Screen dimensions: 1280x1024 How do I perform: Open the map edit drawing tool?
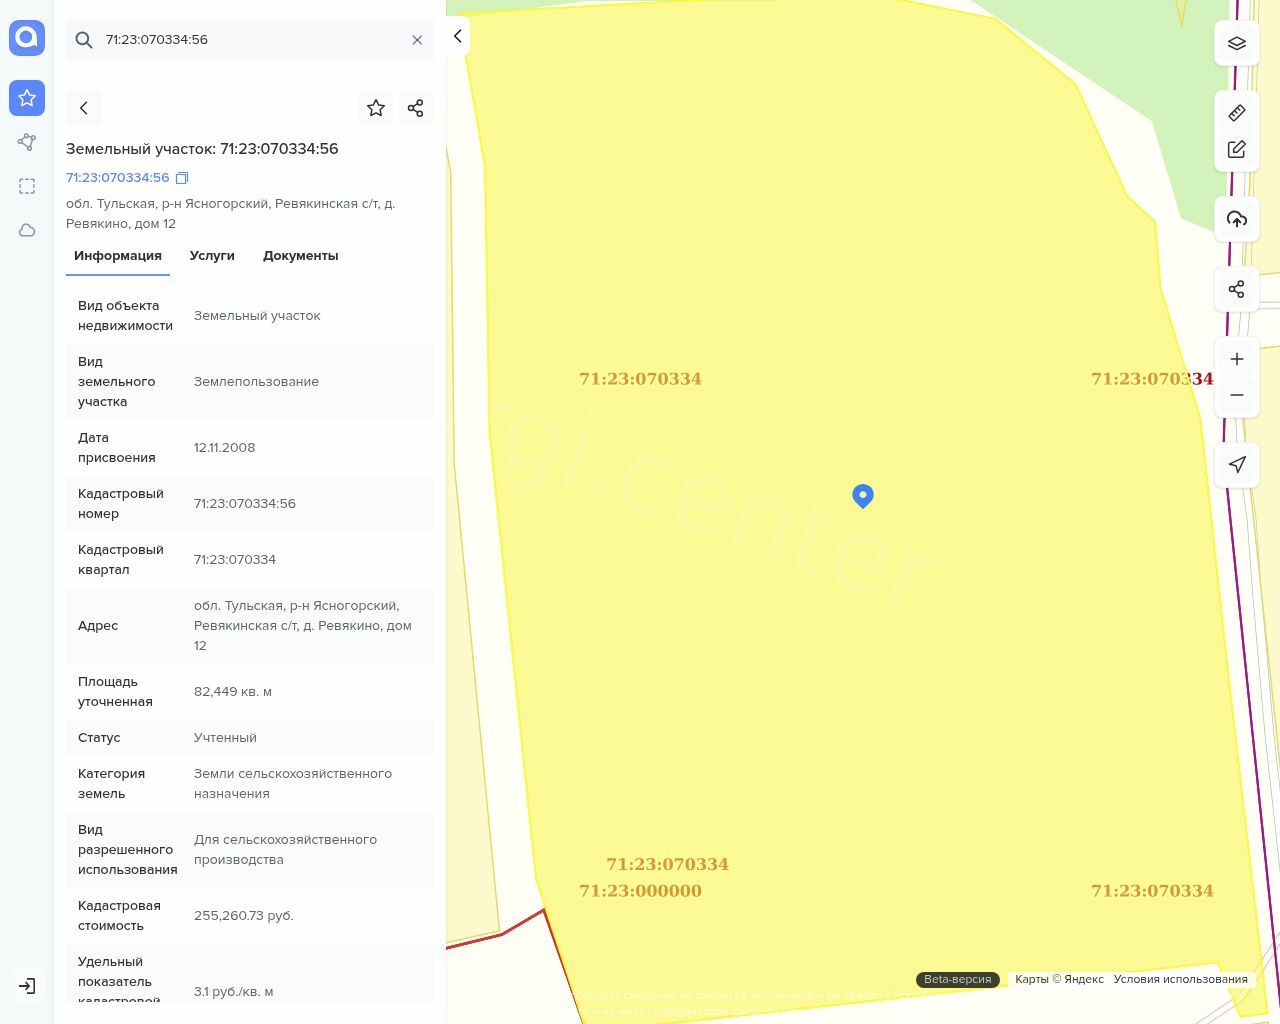pos(1237,149)
